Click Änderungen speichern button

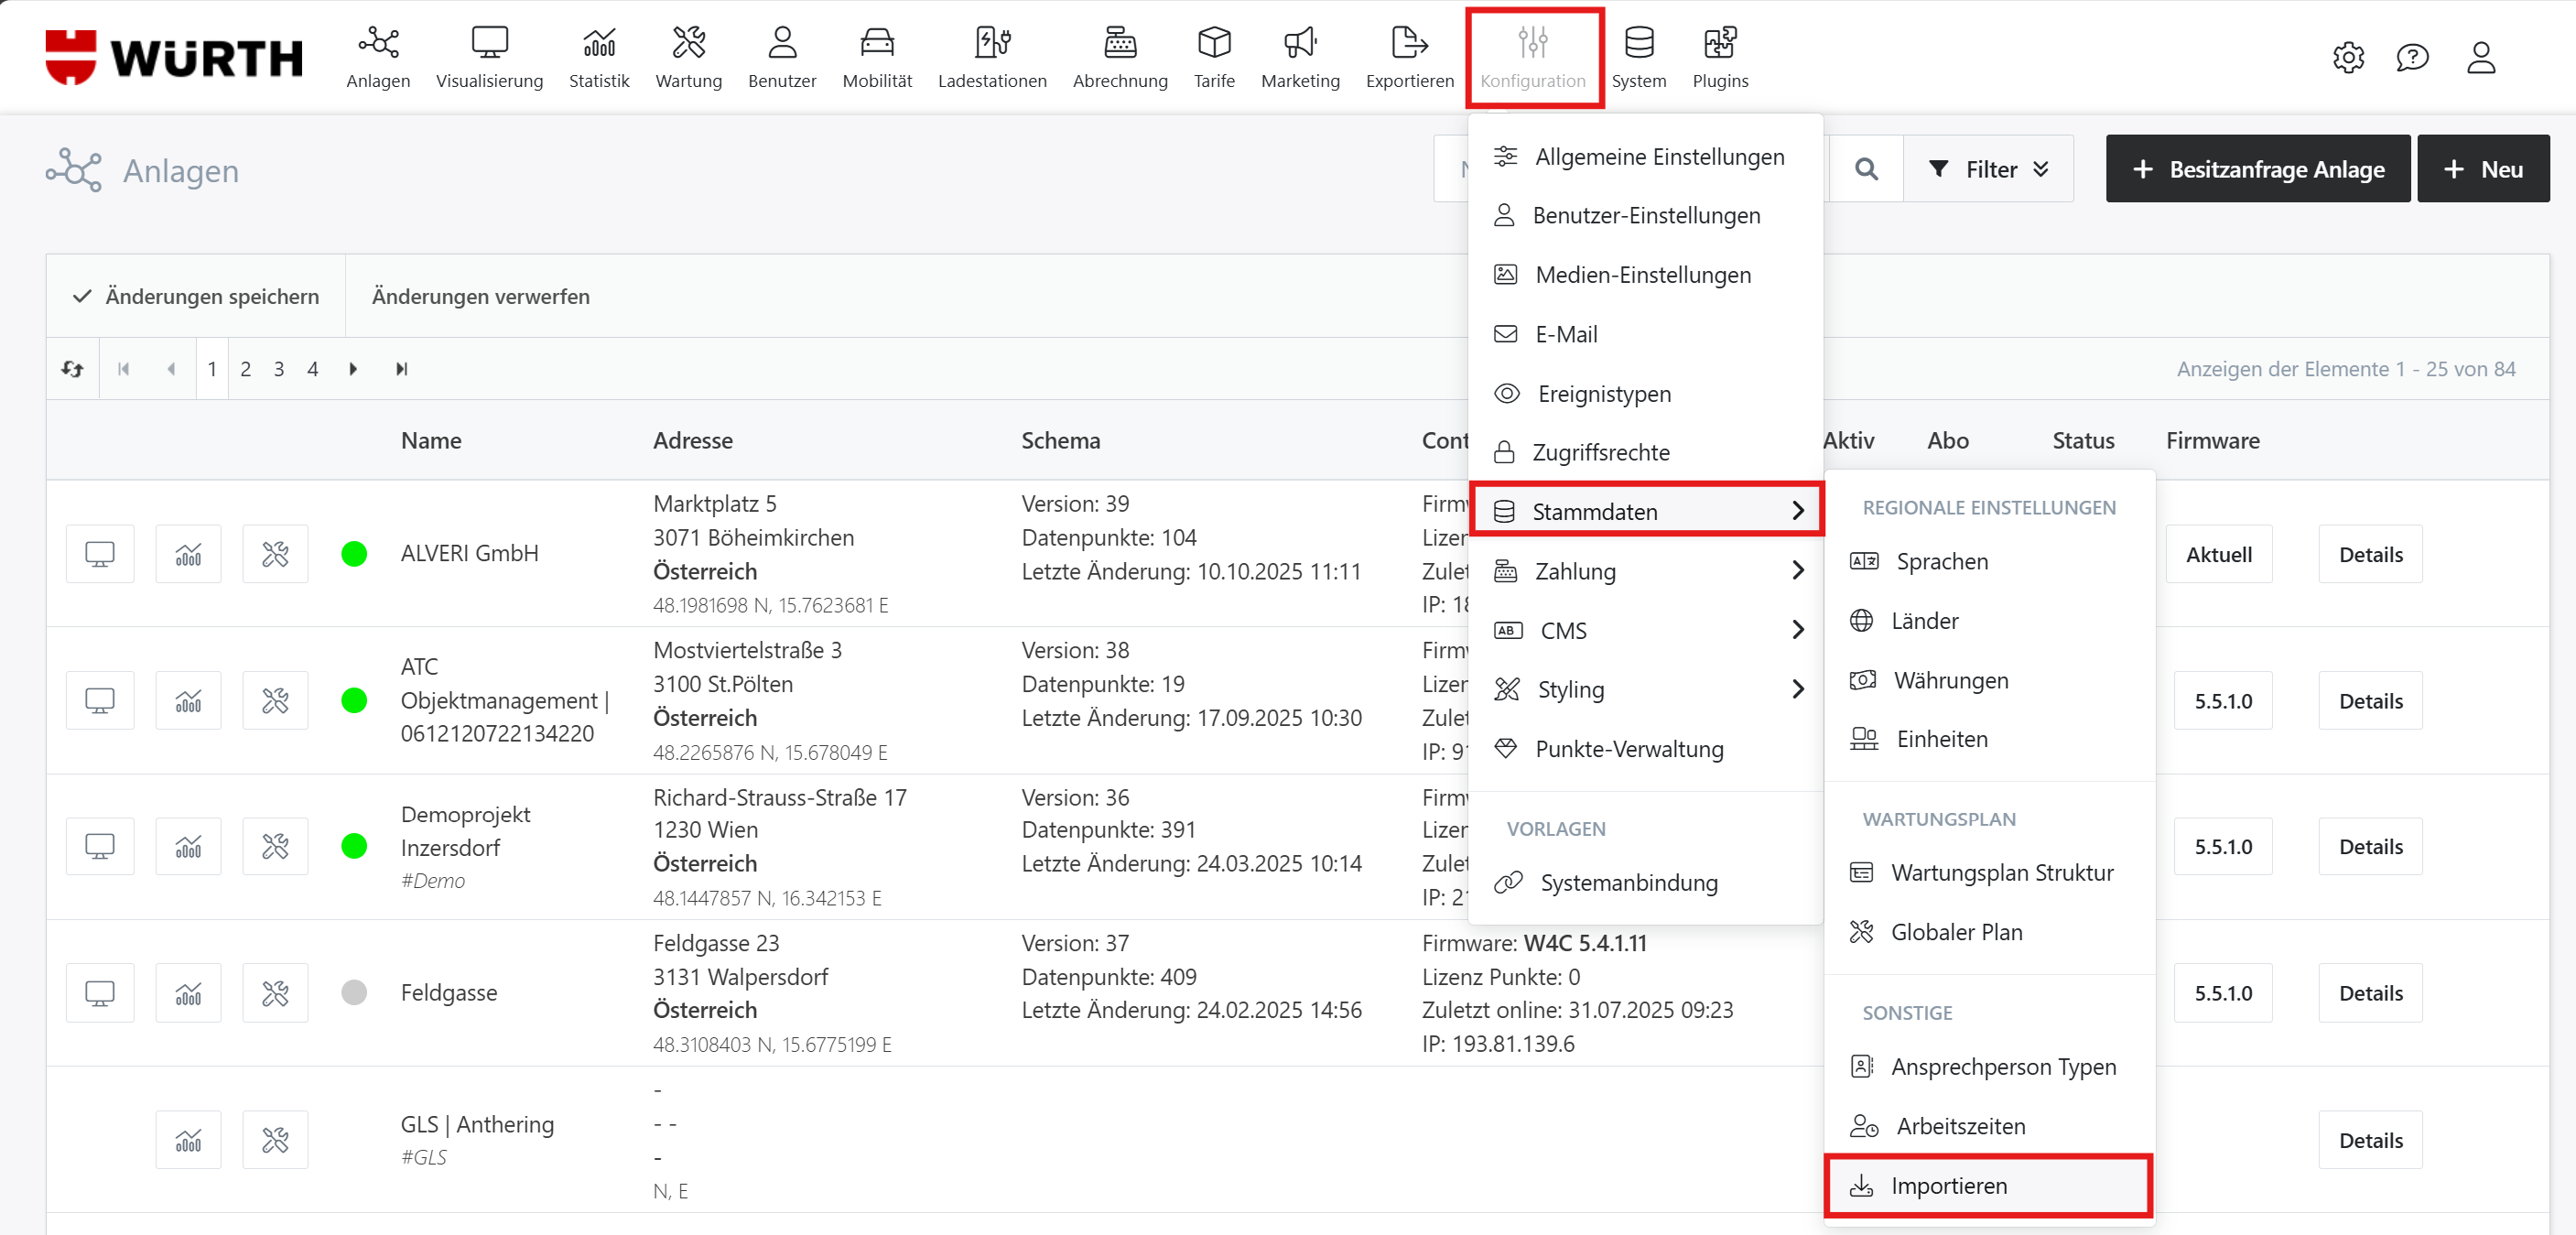[196, 296]
